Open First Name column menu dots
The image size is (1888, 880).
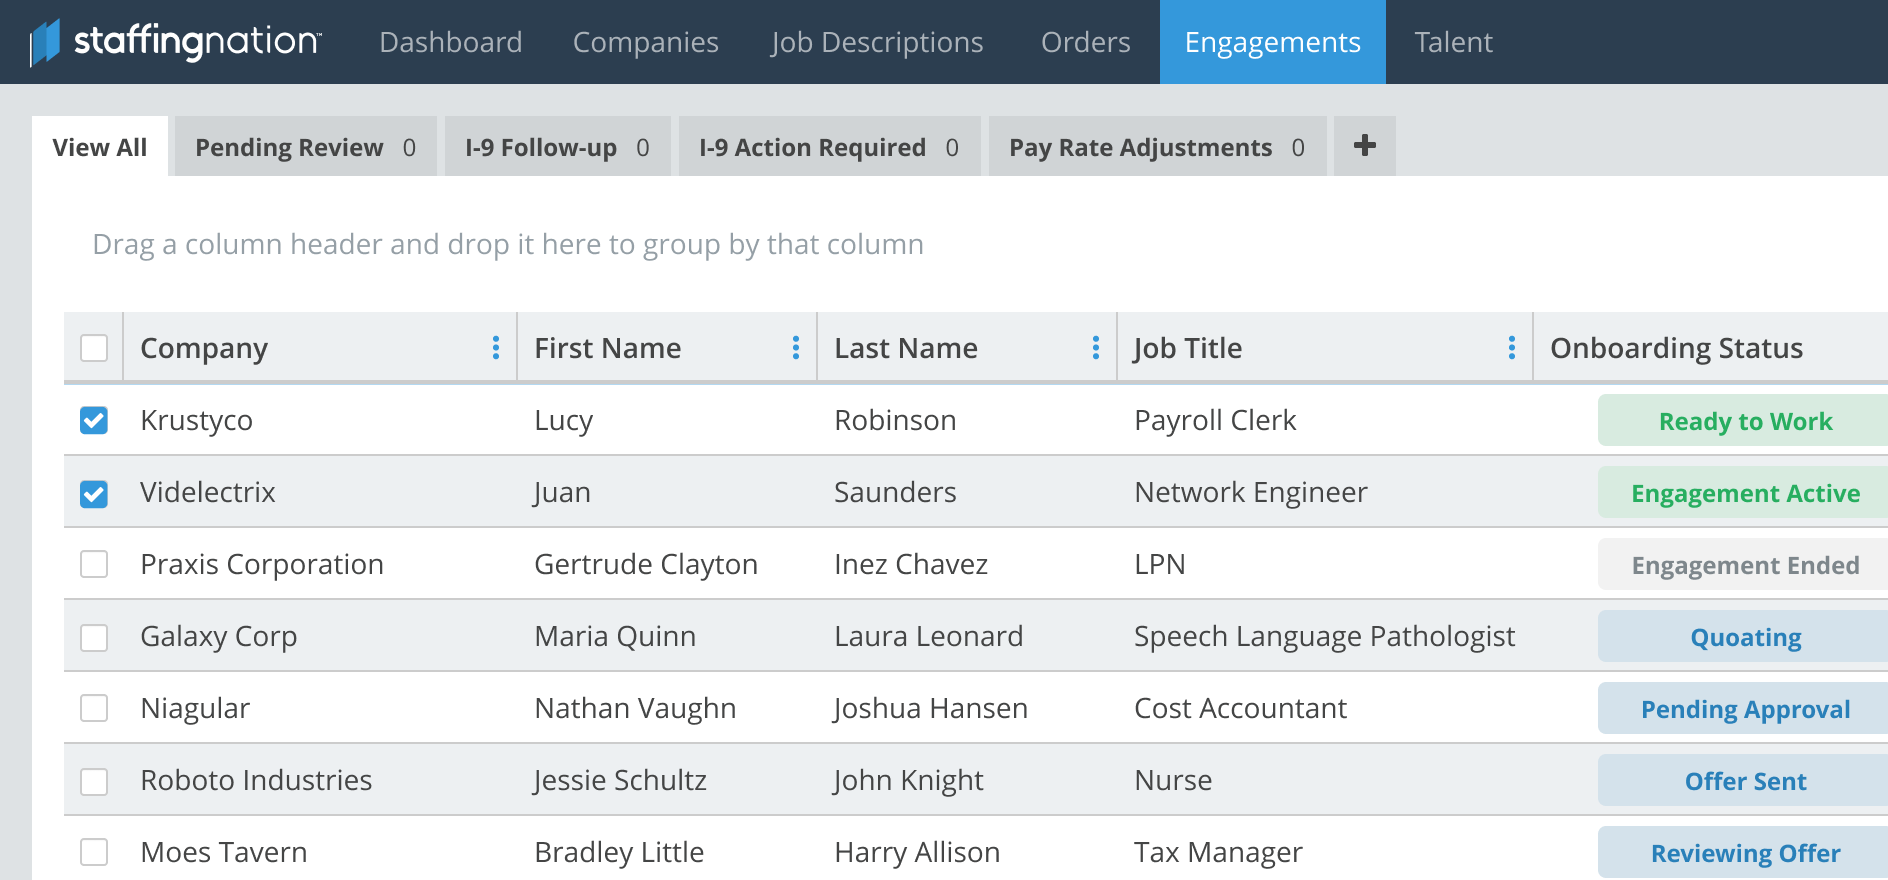coord(796,347)
